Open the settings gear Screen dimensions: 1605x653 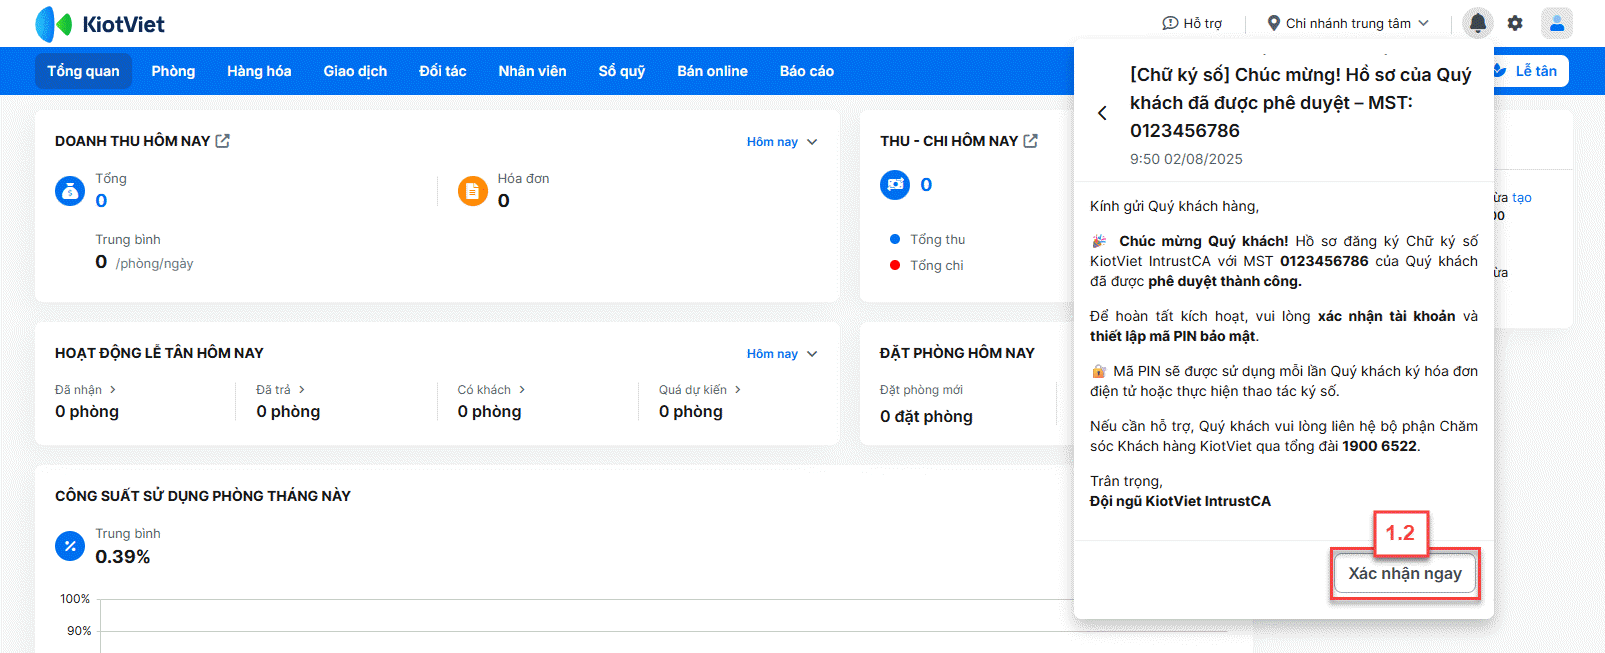point(1515,23)
